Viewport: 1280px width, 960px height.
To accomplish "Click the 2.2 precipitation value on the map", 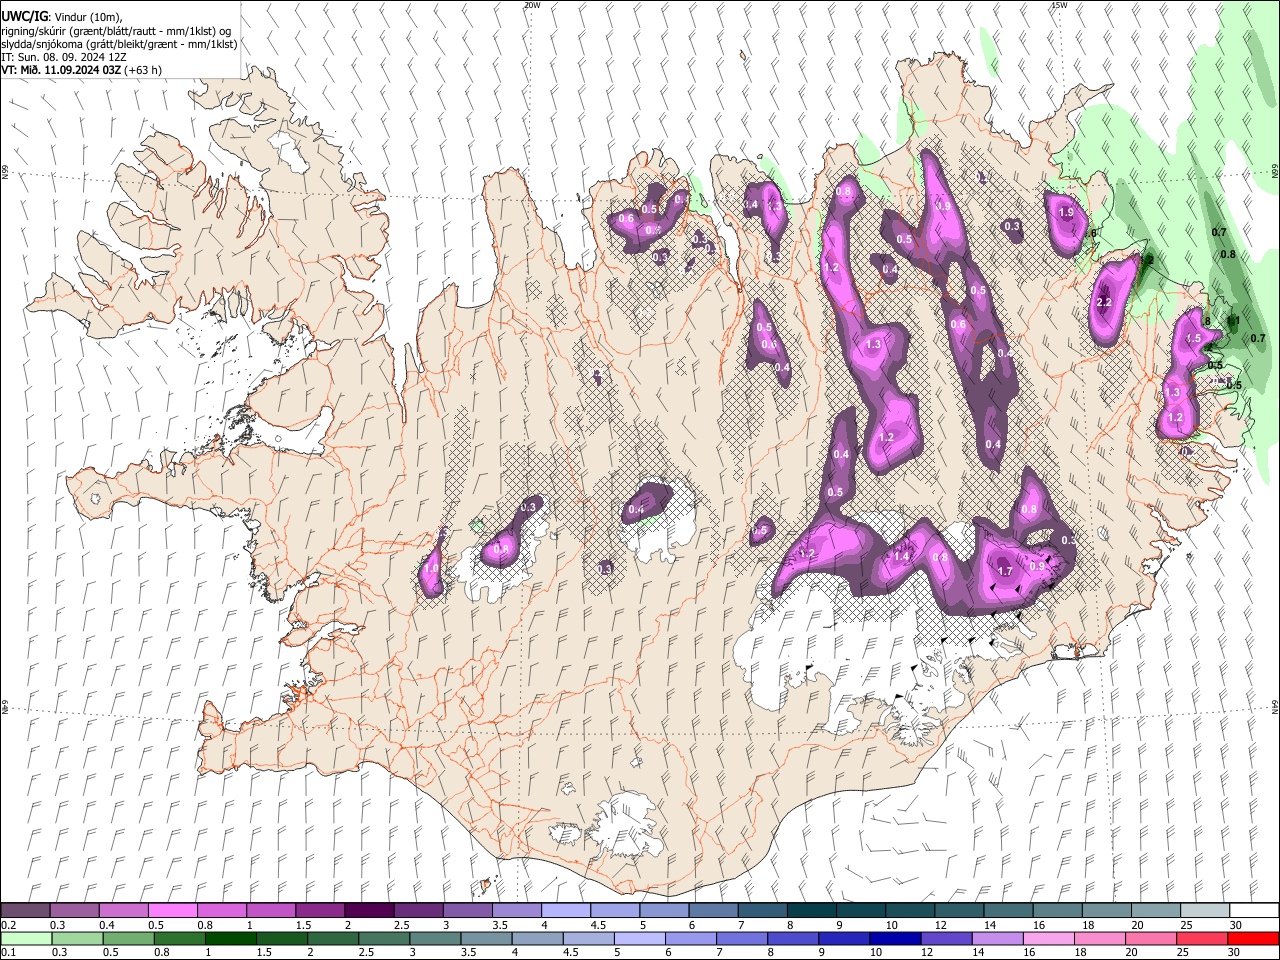I will 1105,303.
